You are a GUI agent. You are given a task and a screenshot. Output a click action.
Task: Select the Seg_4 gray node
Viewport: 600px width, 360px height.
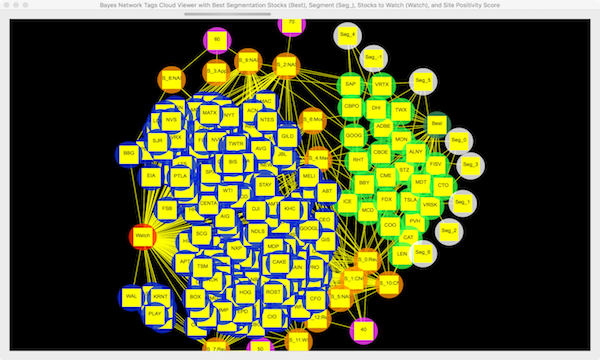coord(347,36)
